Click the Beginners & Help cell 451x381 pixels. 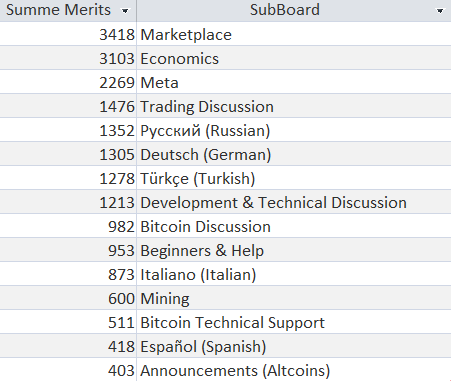coord(294,250)
